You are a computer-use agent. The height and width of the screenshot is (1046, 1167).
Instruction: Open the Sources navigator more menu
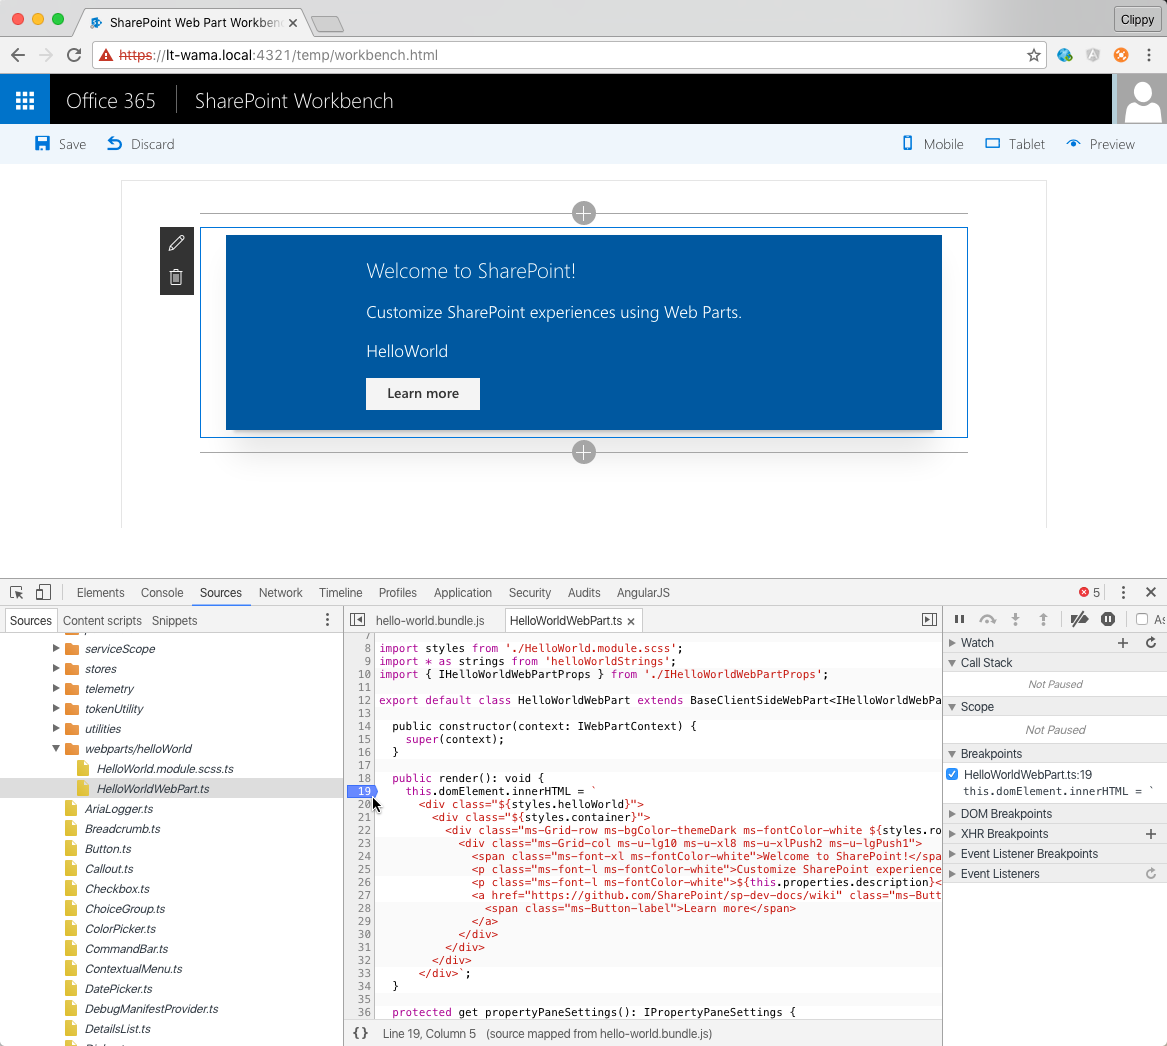(x=327, y=620)
